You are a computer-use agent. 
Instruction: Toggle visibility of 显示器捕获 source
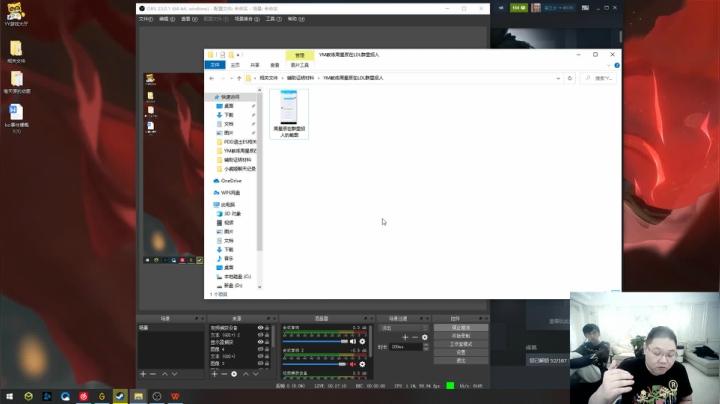coord(260,342)
